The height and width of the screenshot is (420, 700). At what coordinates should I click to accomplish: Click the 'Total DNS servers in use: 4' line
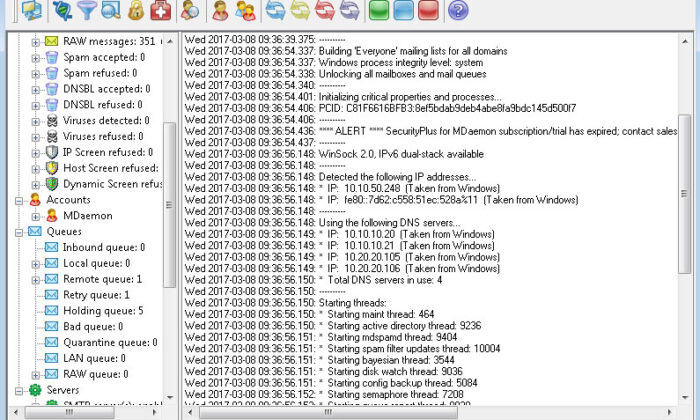[313, 280]
